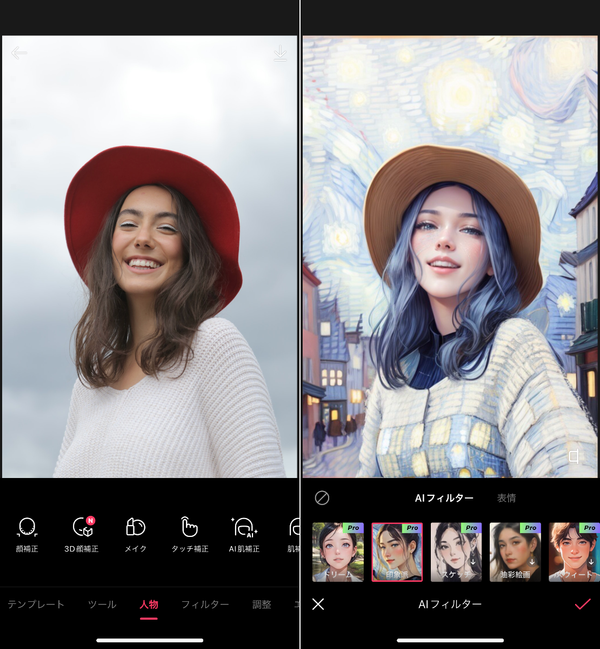The height and width of the screenshot is (649, 600).
Task: Choose the スケッチ filter thumbnail
Action: click(x=456, y=552)
